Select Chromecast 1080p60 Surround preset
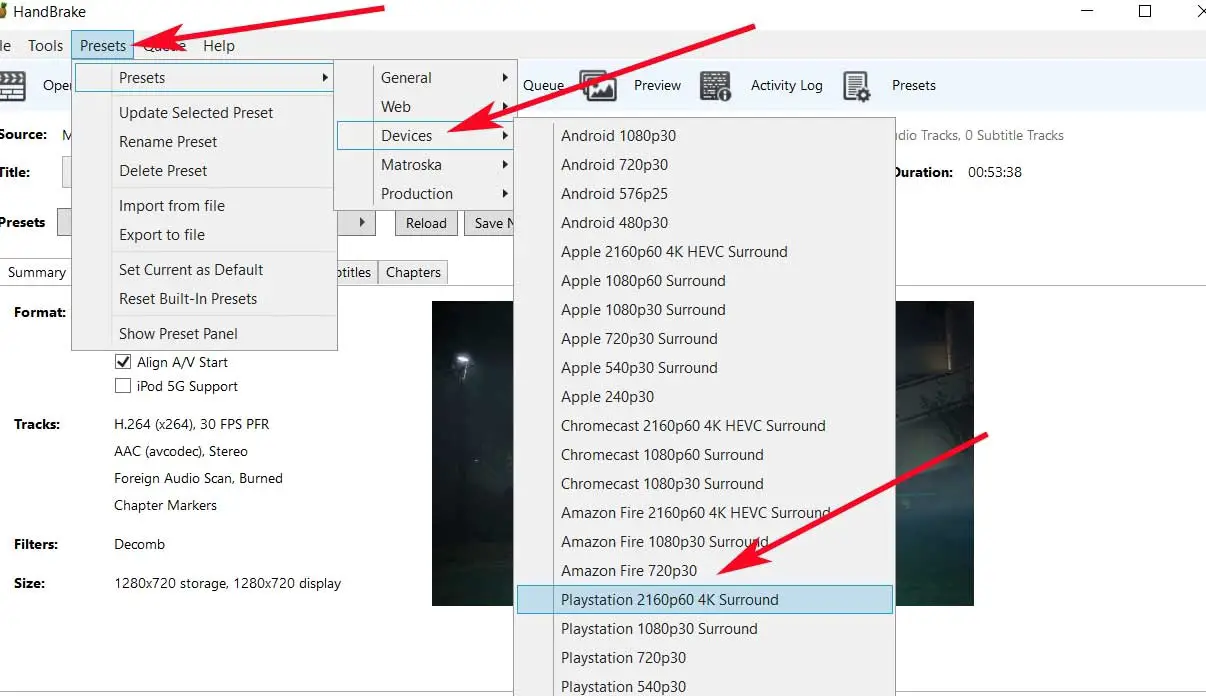This screenshot has height=696, width=1206. point(704,455)
